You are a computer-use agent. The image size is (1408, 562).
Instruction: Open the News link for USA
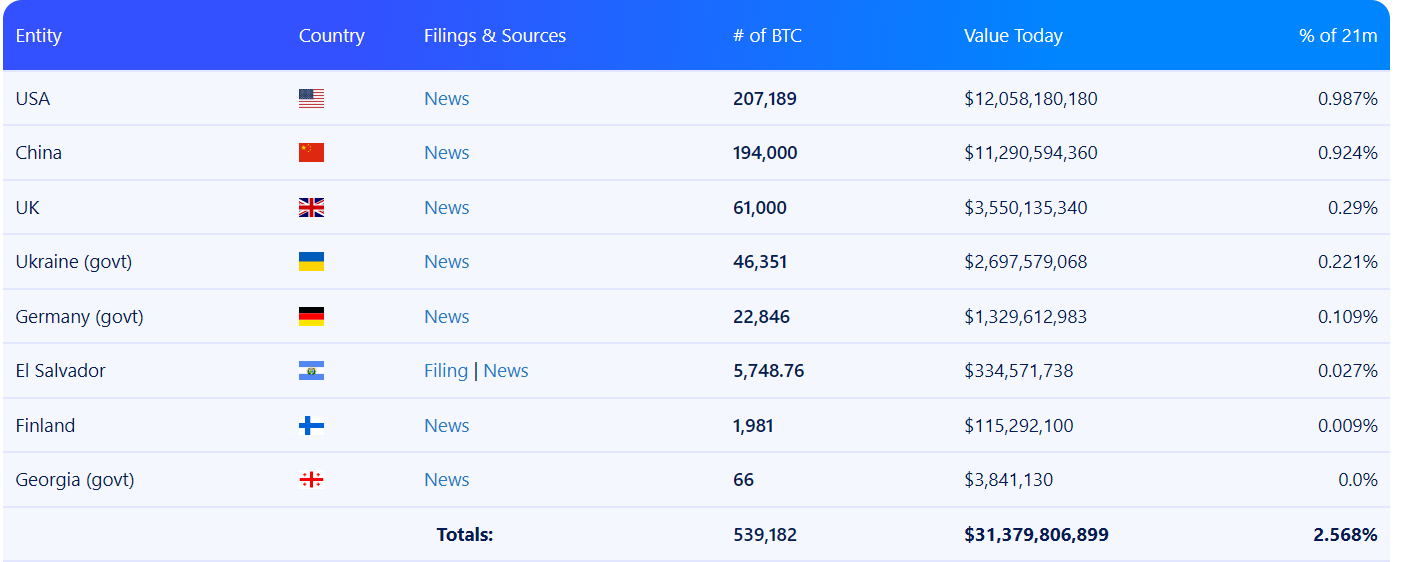coord(446,99)
